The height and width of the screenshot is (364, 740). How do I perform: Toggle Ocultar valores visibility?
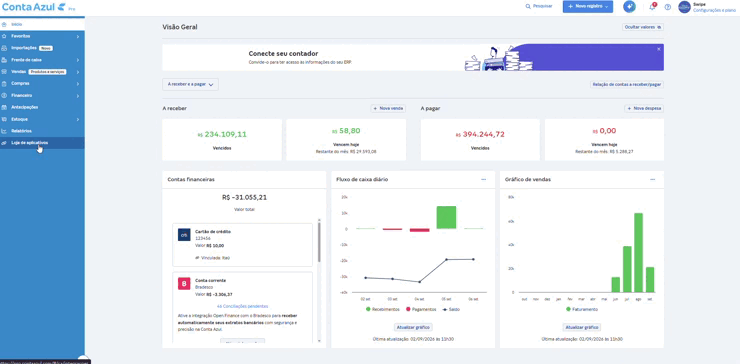(643, 27)
